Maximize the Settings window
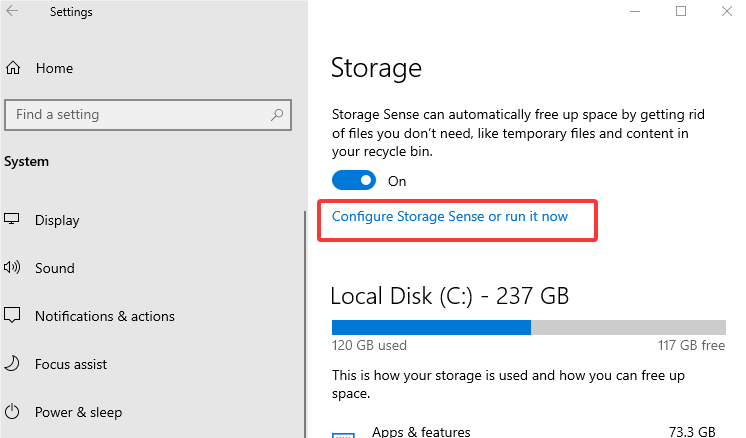 pos(681,11)
